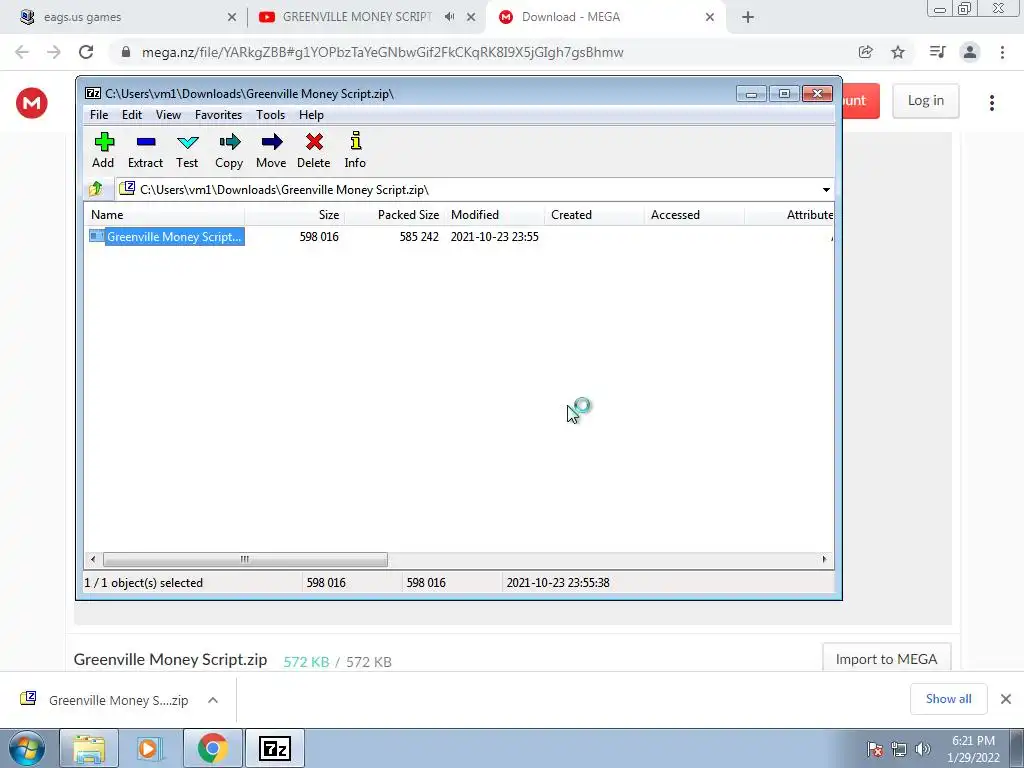Sort by the Packed Size column header

(x=395, y=215)
